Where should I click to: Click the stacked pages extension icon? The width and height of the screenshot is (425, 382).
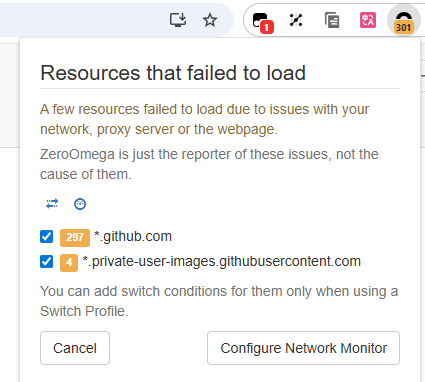click(x=332, y=20)
